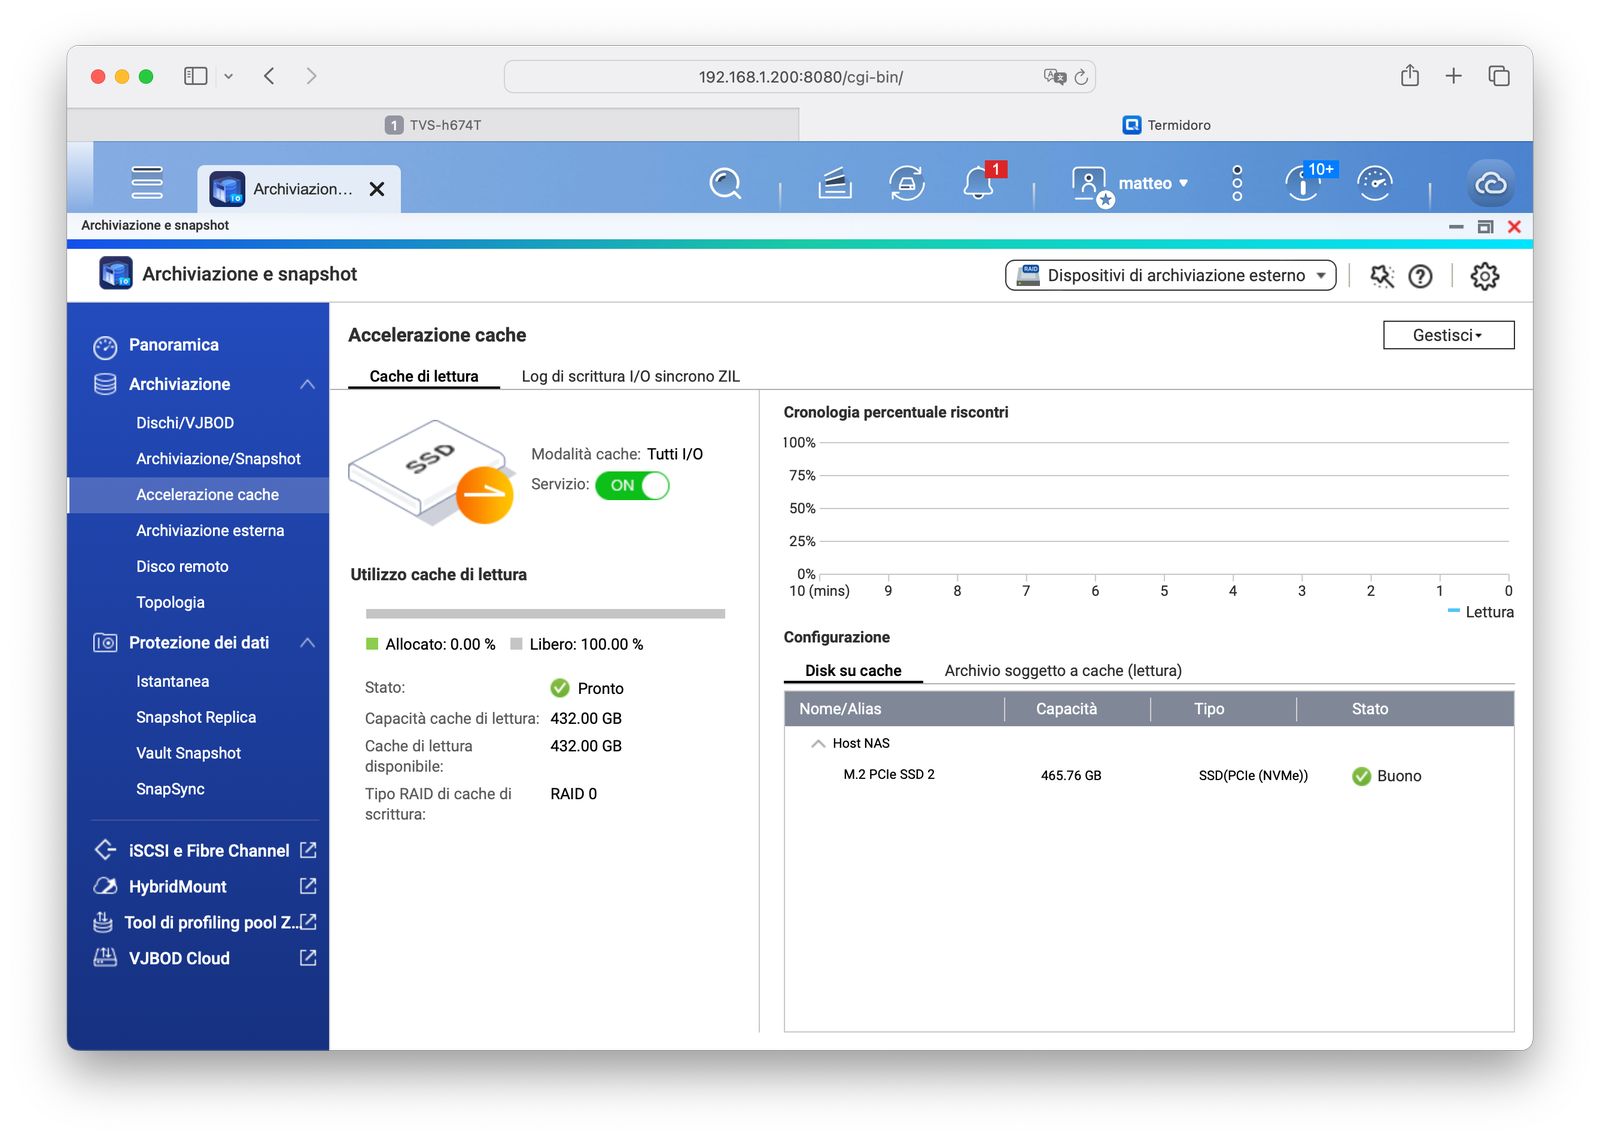Click the dashboard gauge icon
Screen dimensions: 1600x1139
(1374, 184)
